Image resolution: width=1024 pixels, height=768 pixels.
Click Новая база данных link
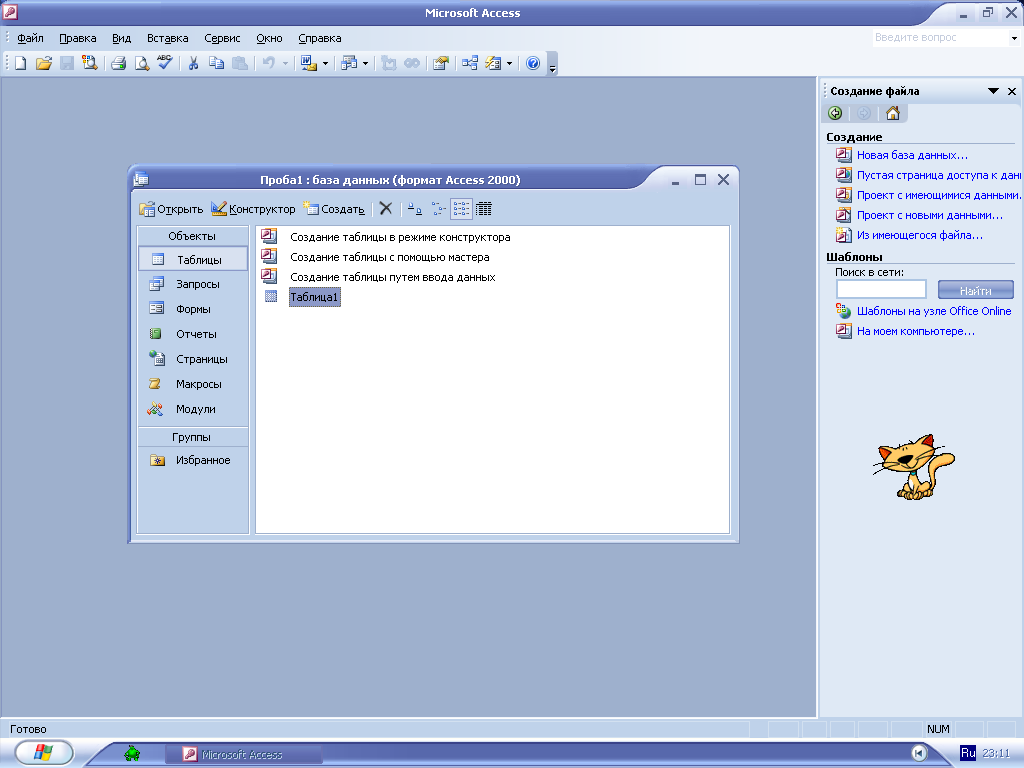[912, 155]
